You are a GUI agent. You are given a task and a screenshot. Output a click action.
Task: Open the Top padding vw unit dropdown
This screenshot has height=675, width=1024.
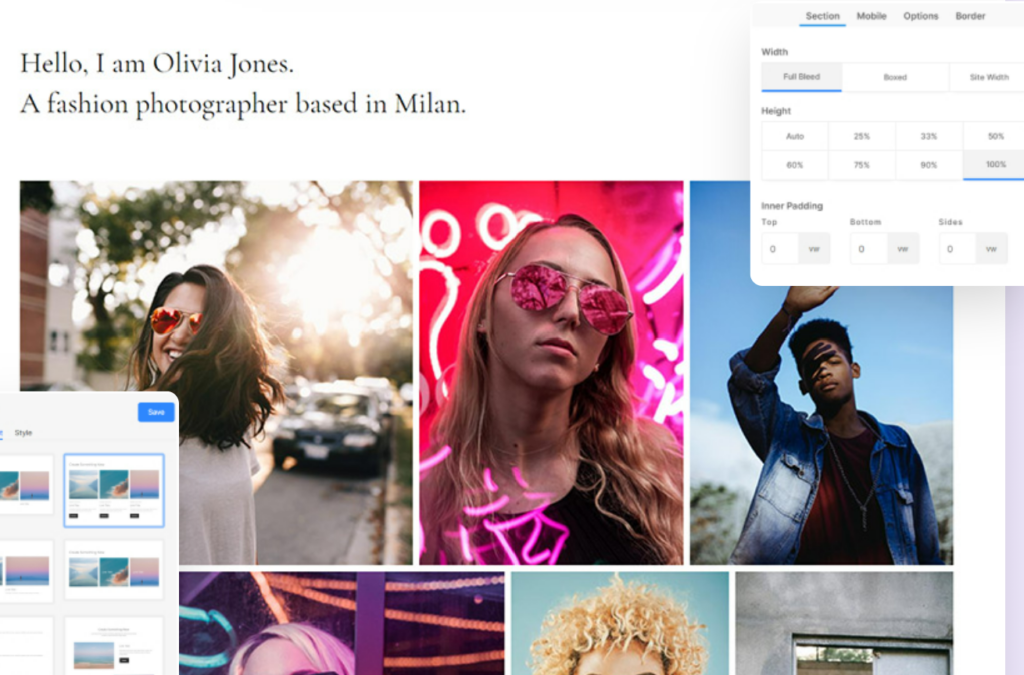click(813, 249)
